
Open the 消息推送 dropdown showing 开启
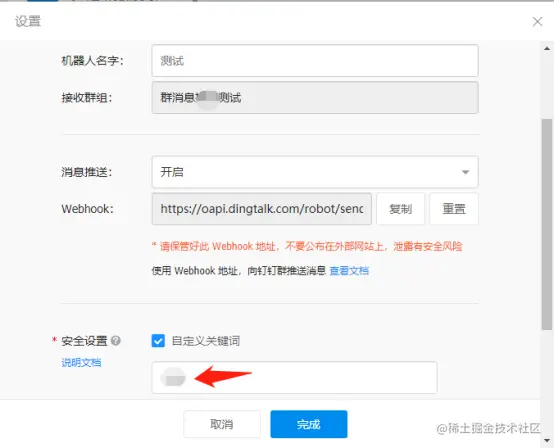315,172
